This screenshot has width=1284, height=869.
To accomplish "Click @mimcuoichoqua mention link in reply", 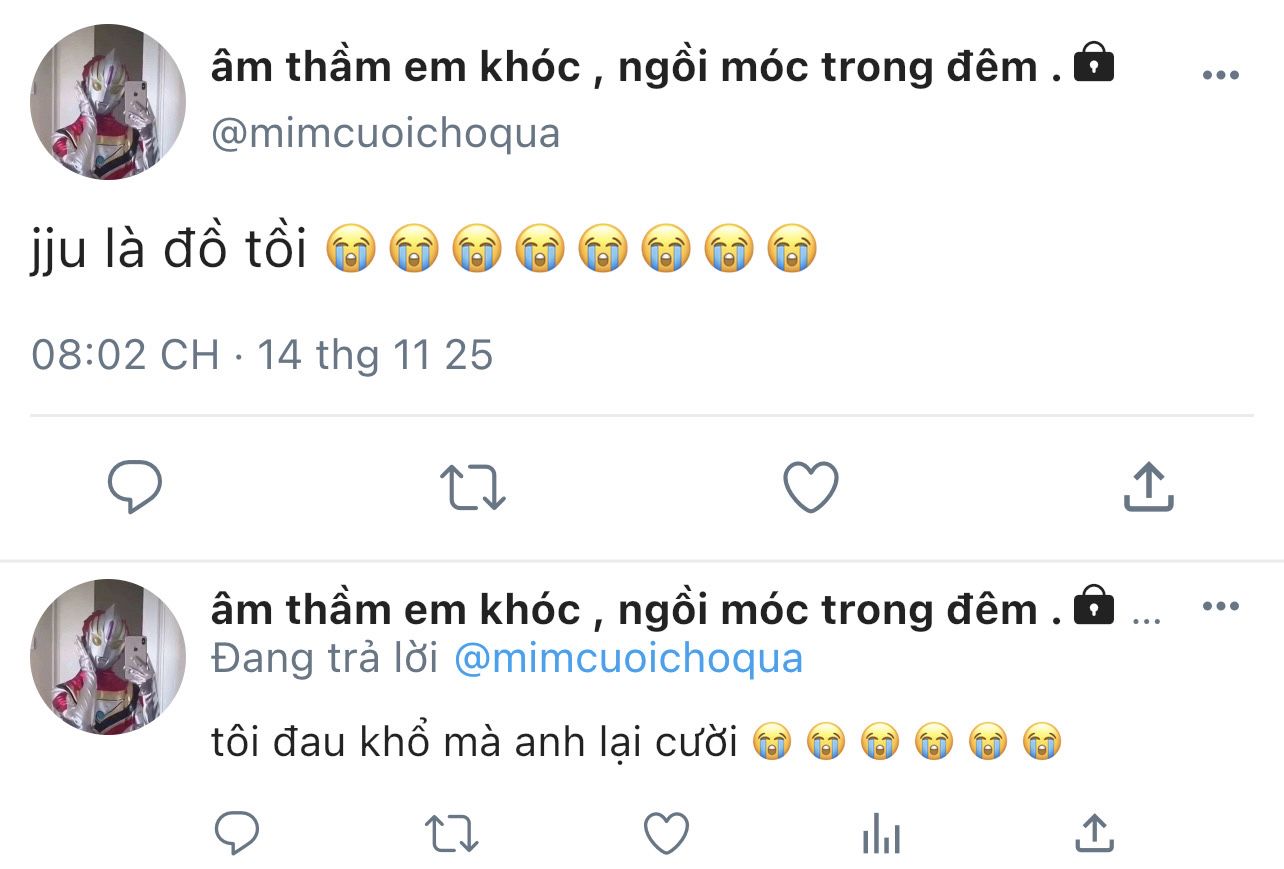I will [x=628, y=659].
